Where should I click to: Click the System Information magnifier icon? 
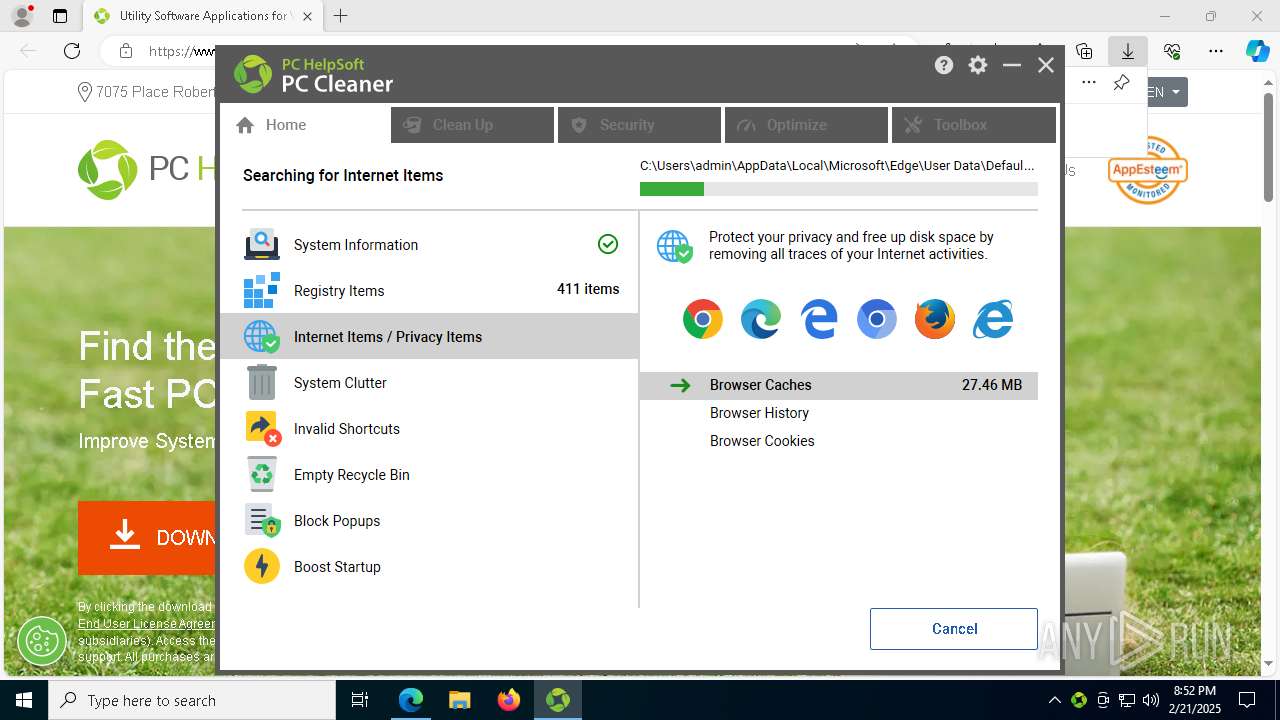click(262, 244)
